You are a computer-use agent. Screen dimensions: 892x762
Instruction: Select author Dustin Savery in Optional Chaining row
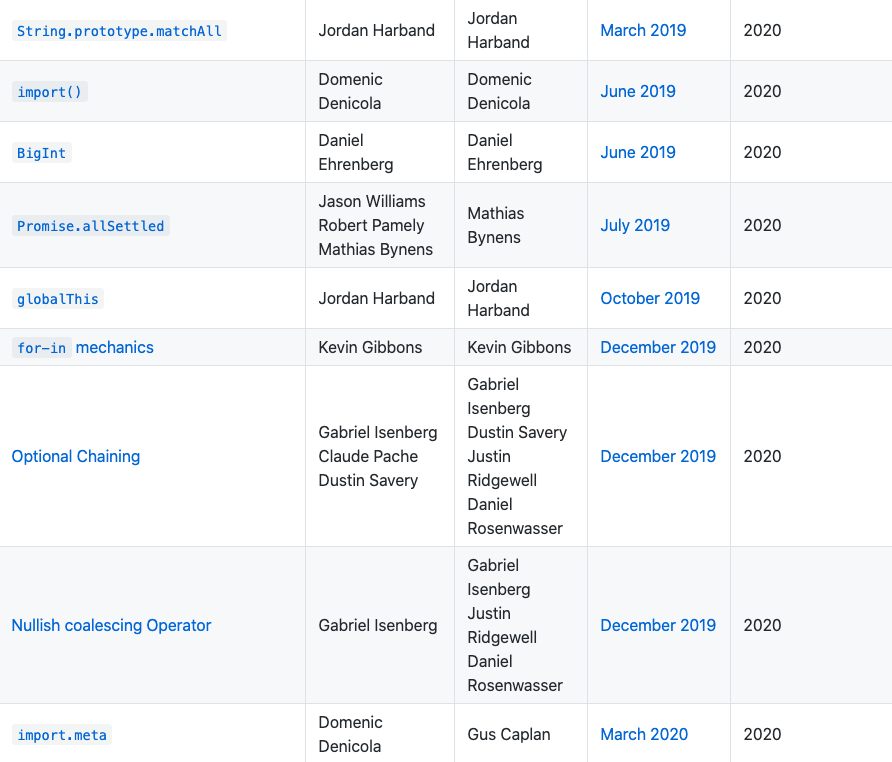click(x=368, y=480)
